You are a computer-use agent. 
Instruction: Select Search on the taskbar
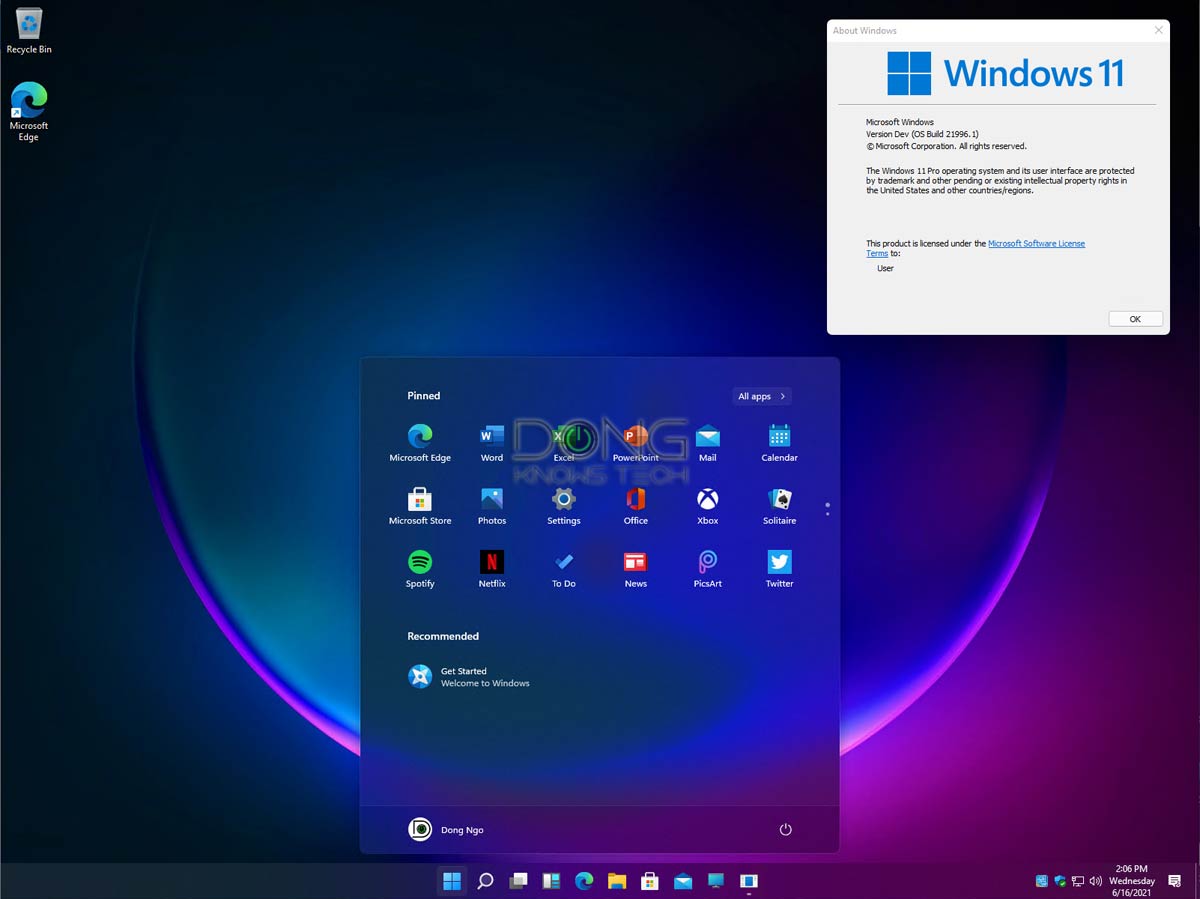click(x=485, y=881)
